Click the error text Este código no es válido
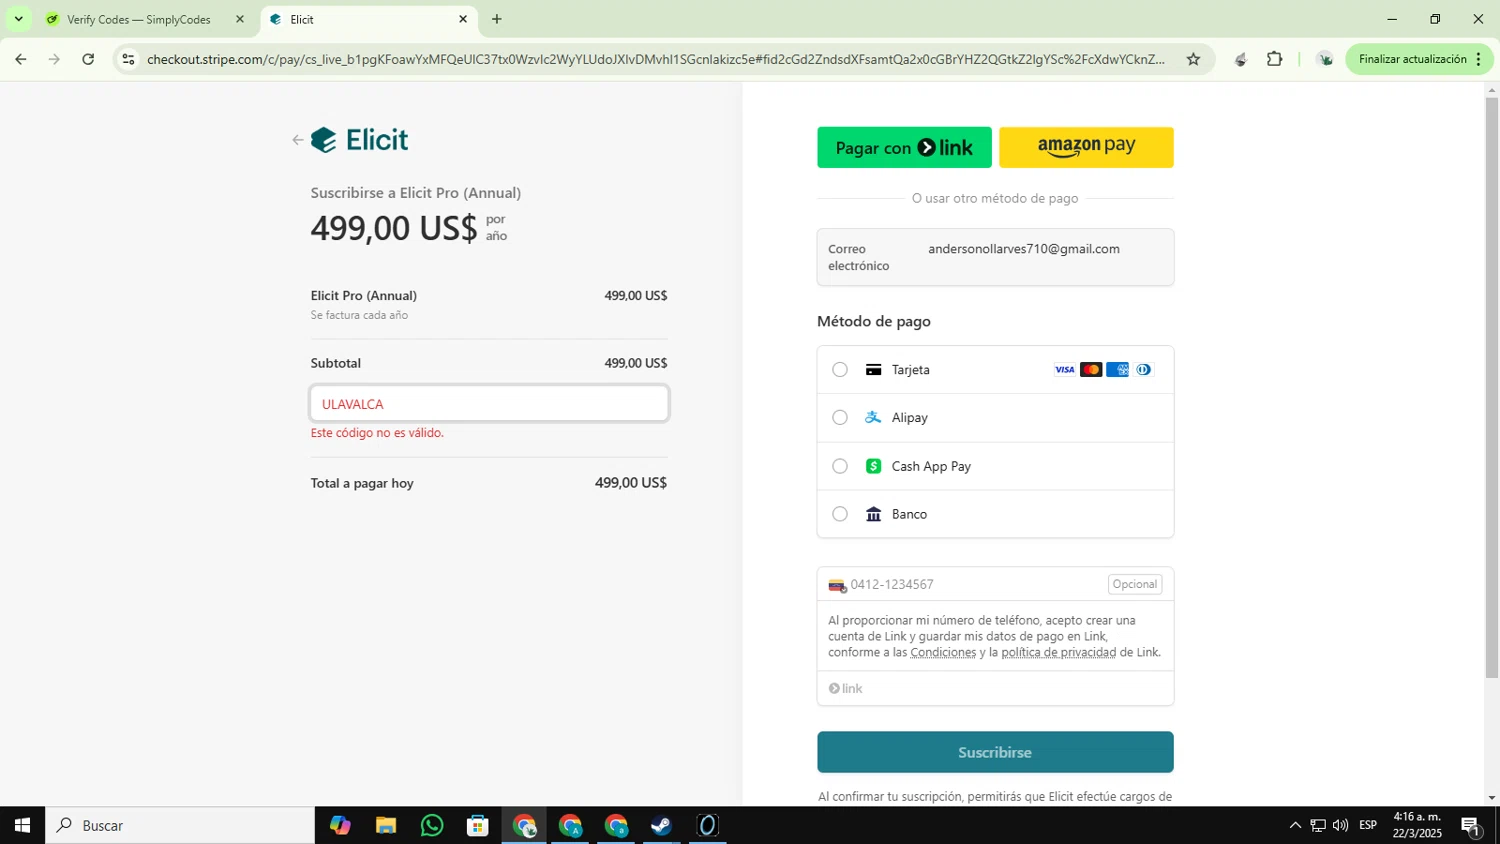The height and width of the screenshot is (844, 1500). [x=377, y=433]
